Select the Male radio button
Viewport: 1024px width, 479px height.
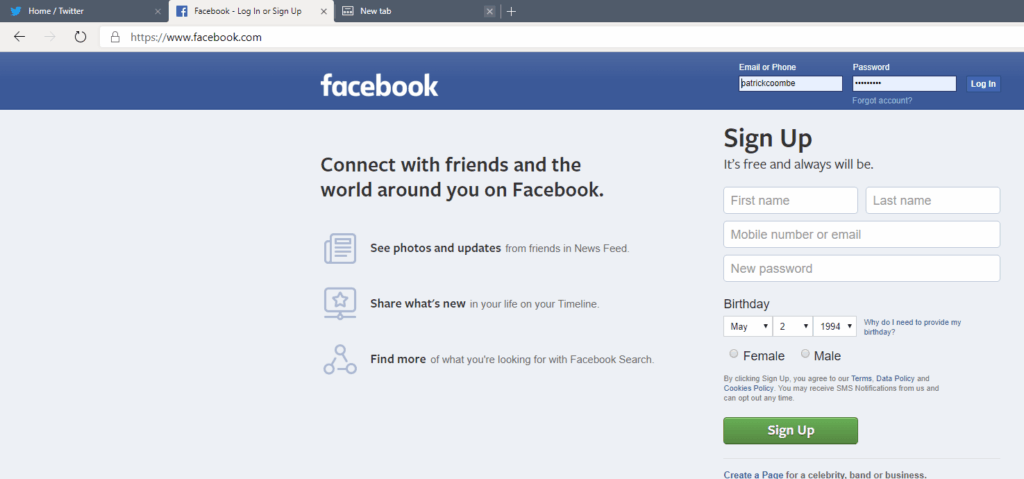pyautogui.click(x=805, y=354)
